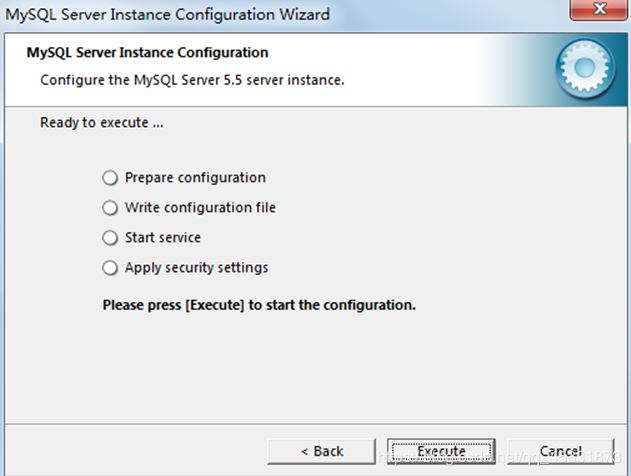
Task: Go back with the Back button
Action: click(x=322, y=451)
